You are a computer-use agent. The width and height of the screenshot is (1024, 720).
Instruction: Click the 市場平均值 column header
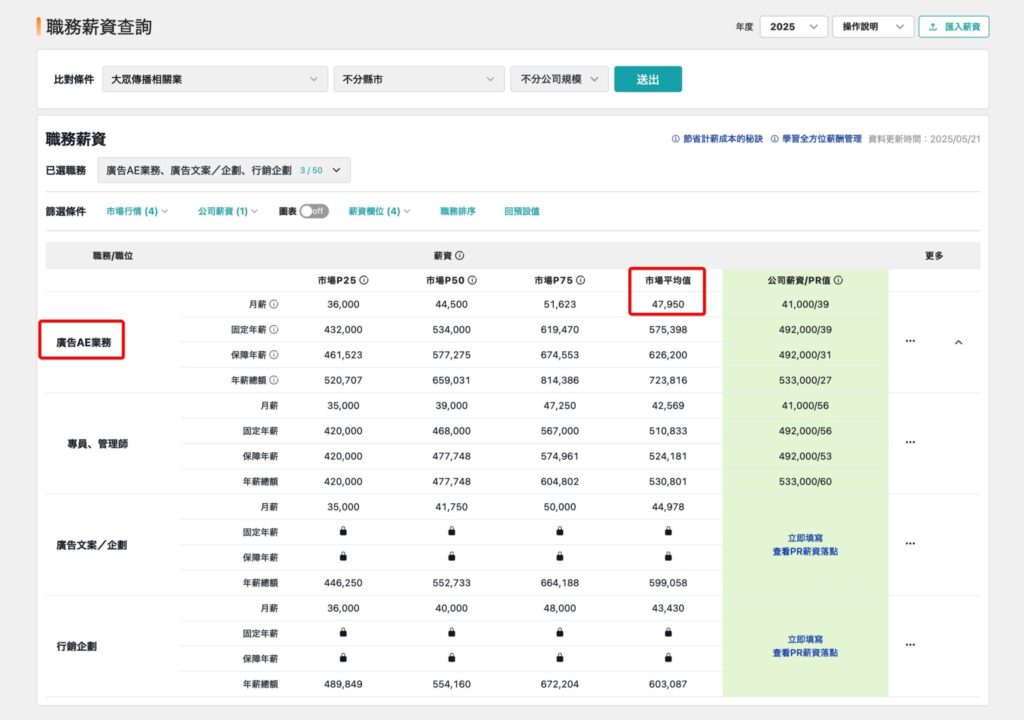point(667,280)
